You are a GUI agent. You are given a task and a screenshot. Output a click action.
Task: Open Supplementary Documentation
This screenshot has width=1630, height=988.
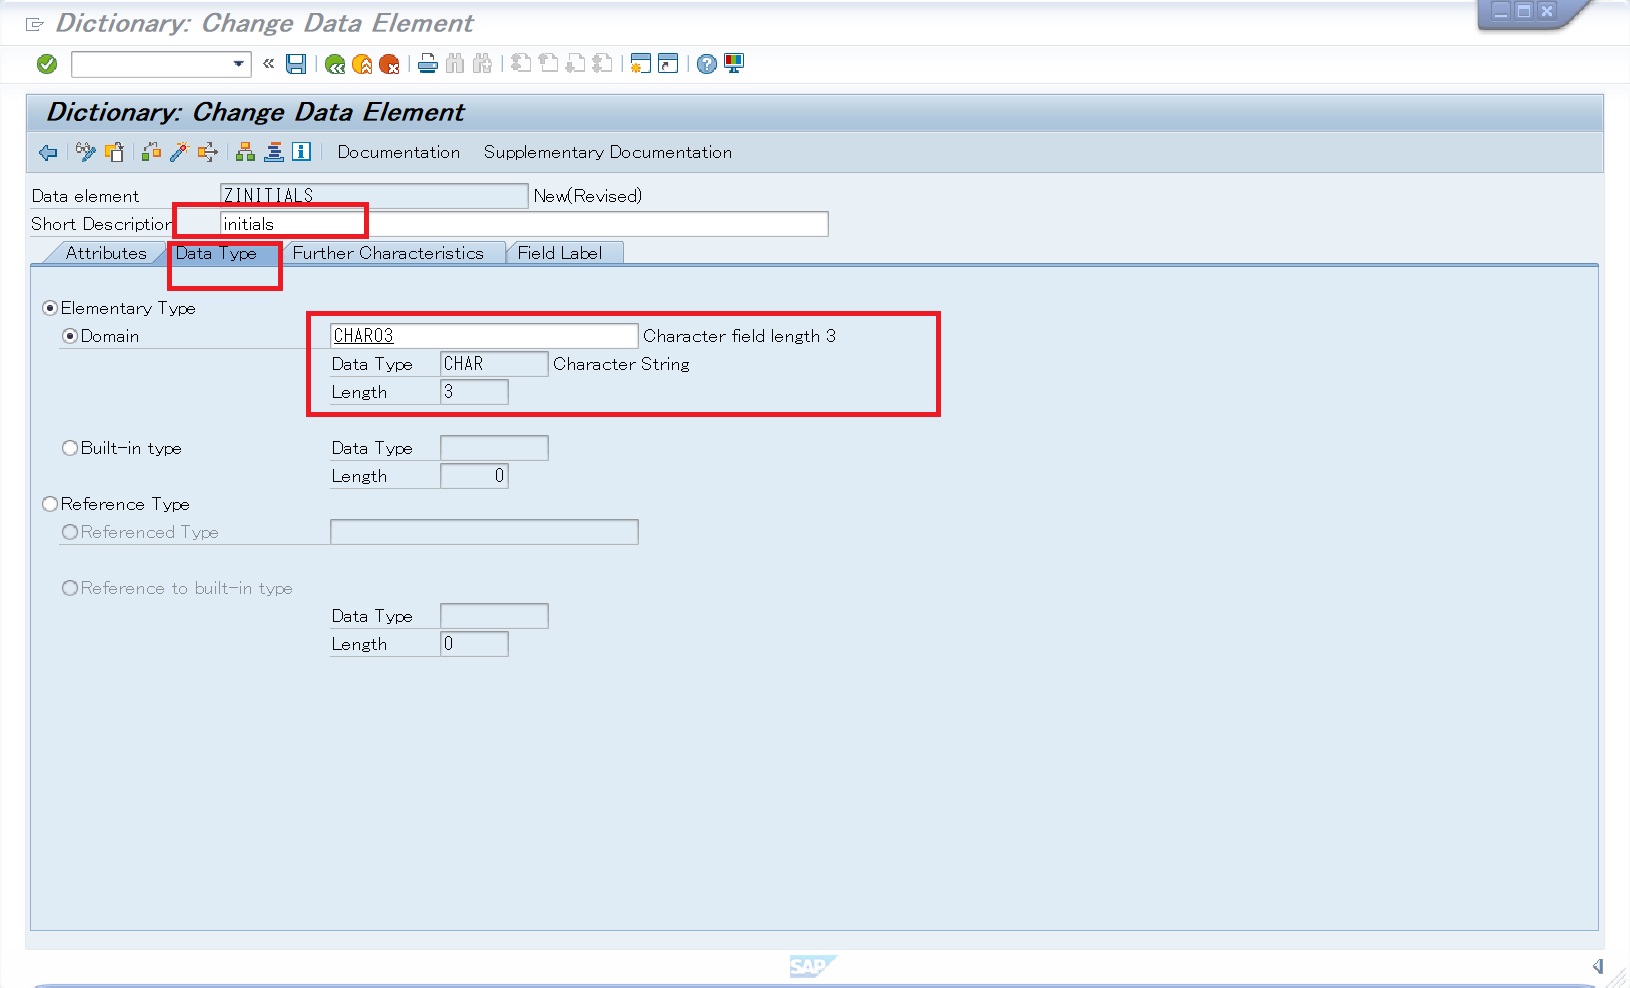(608, 152)
